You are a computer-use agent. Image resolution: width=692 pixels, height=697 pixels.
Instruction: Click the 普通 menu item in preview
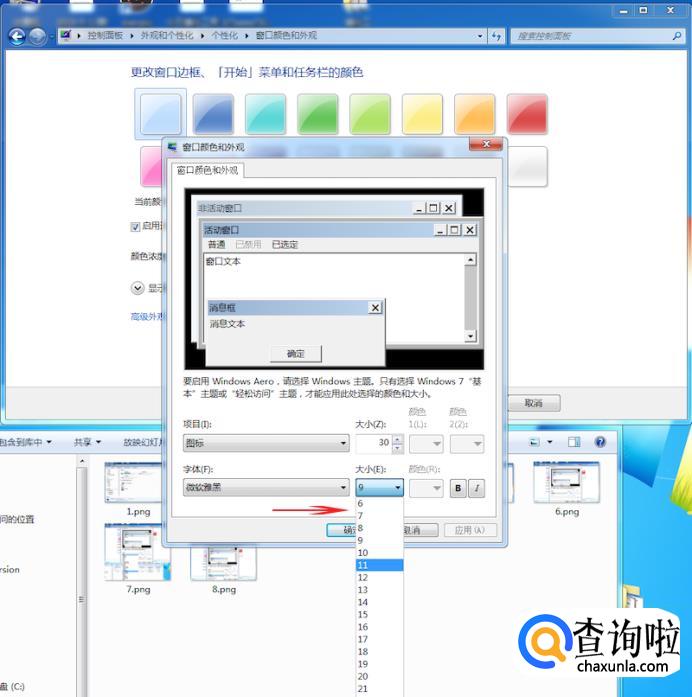216,244
